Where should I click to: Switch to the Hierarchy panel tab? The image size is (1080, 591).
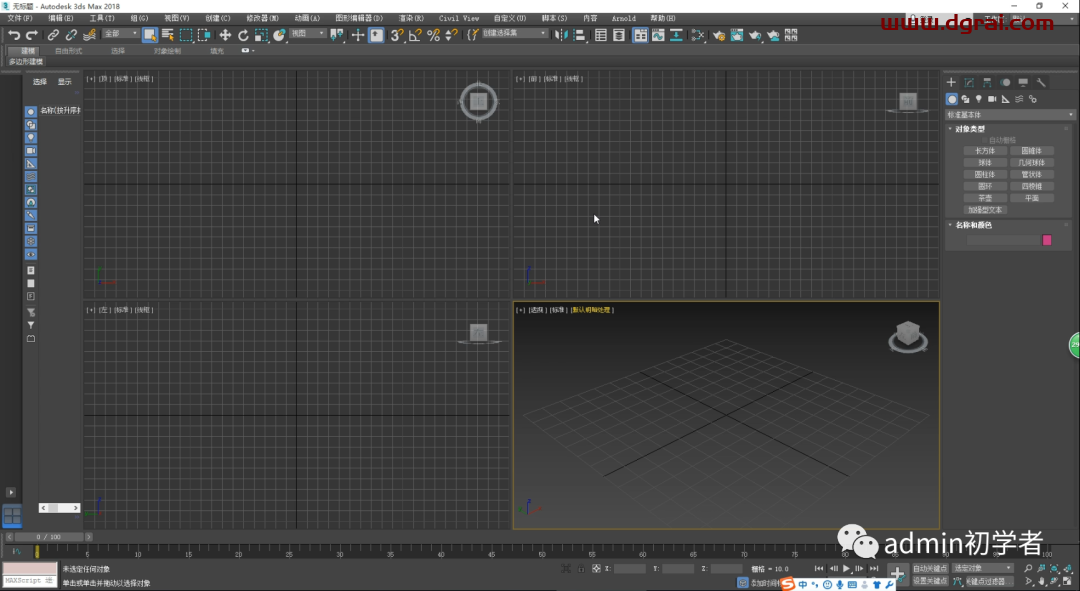click(x=987, y=82)
